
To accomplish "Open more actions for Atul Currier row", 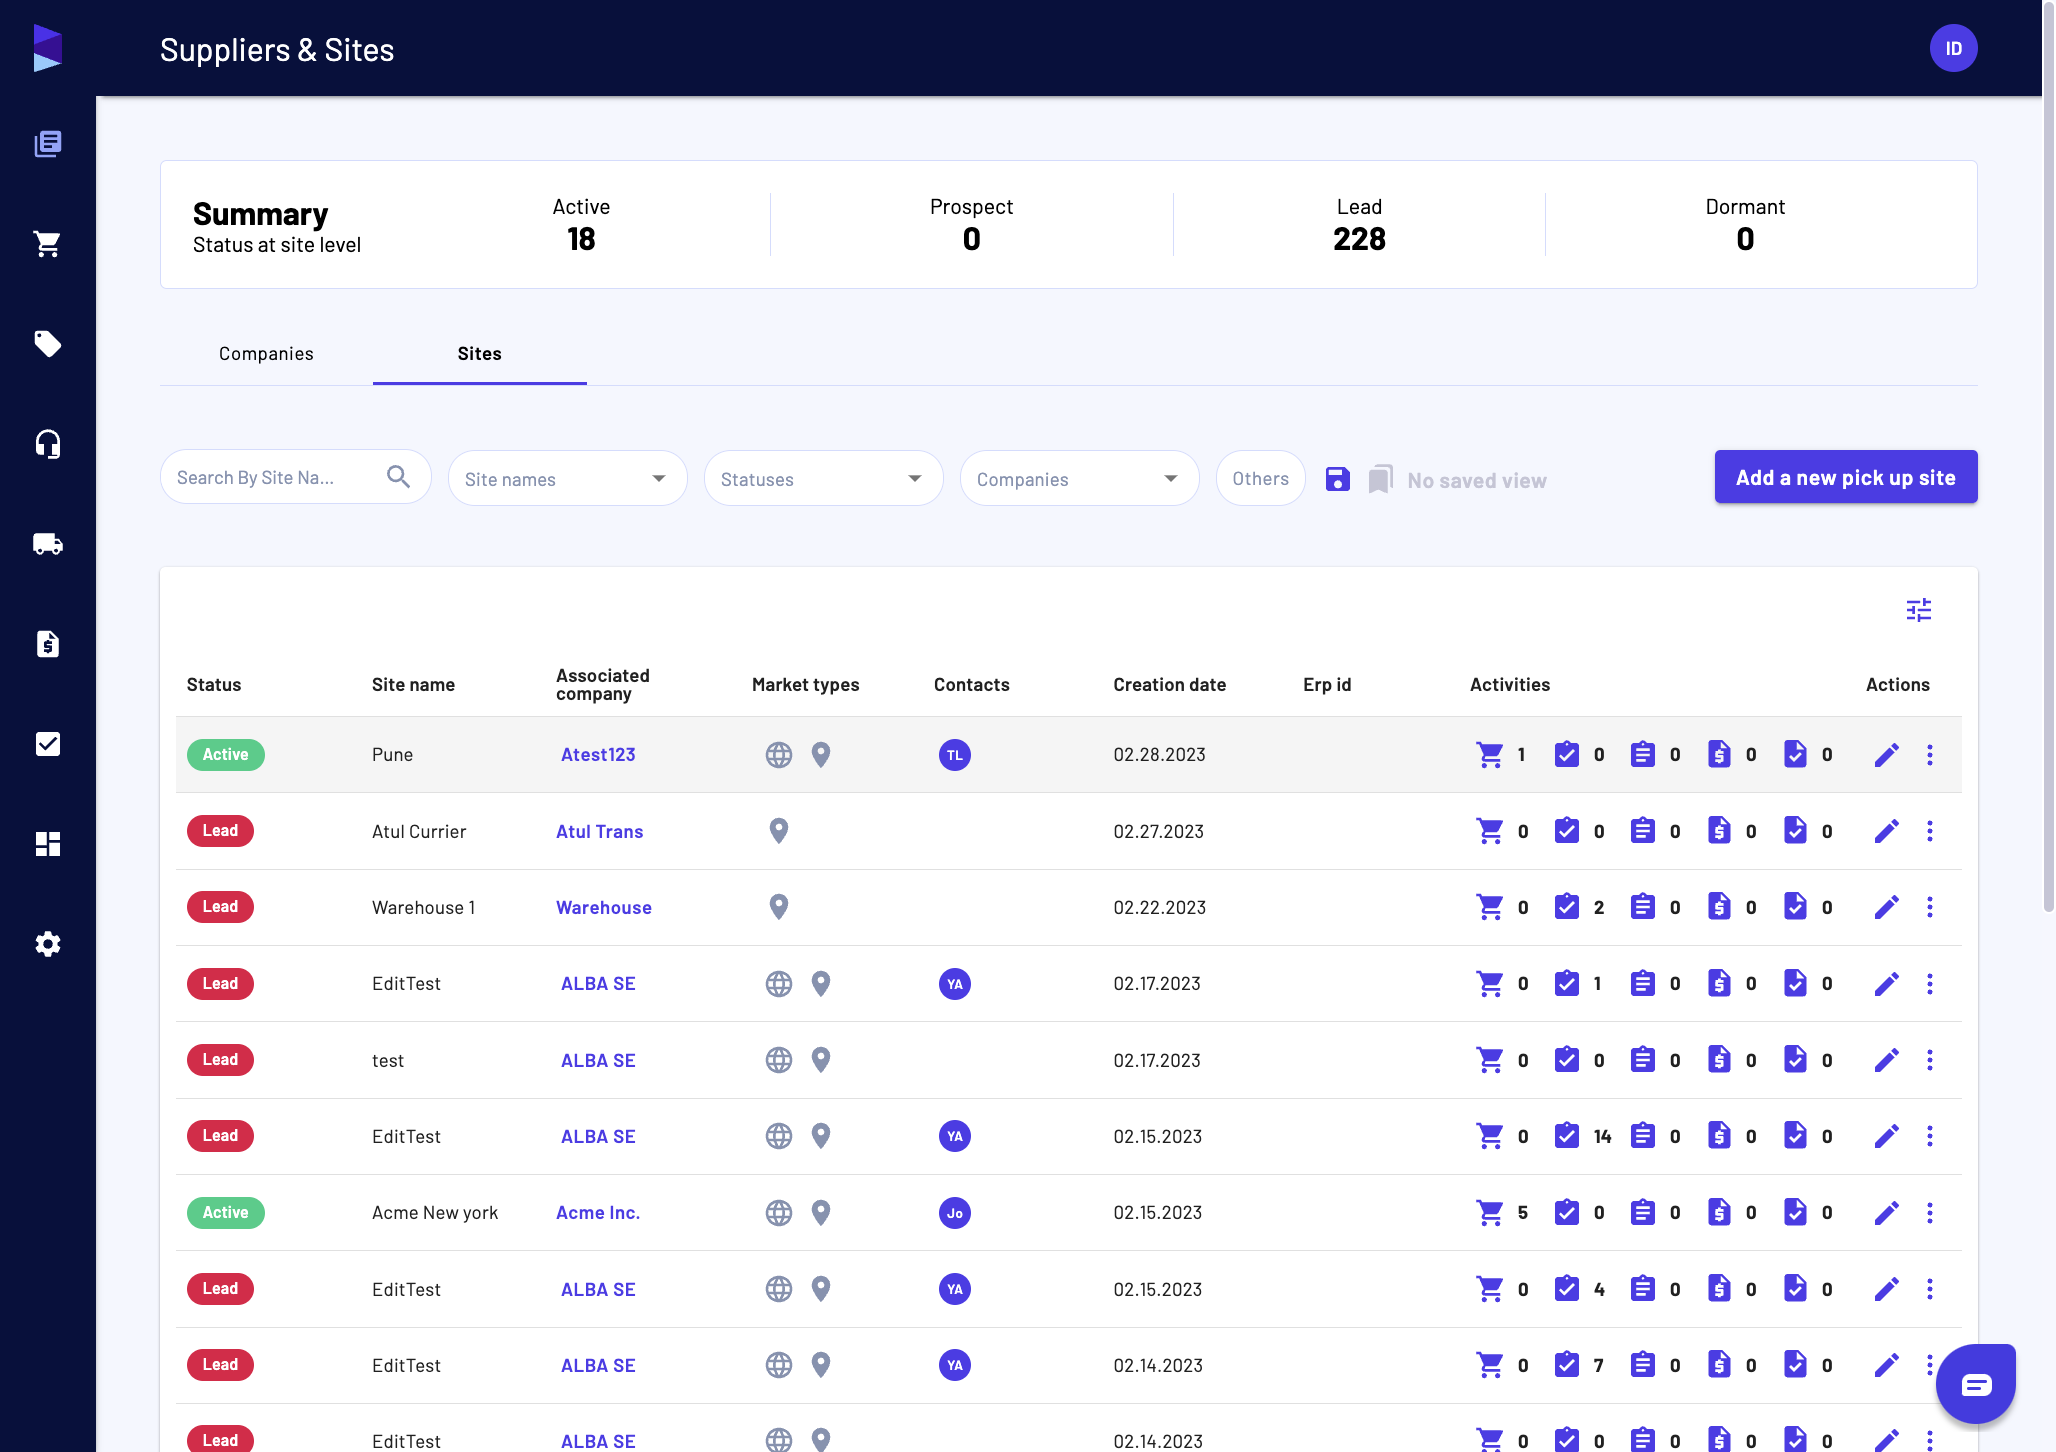I will pos(1929,831).
